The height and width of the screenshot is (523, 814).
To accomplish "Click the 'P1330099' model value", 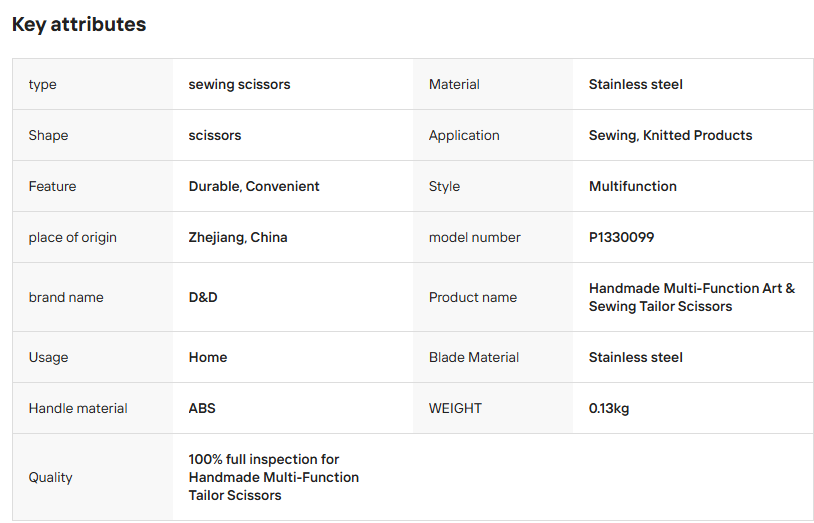I will [621, 237].
